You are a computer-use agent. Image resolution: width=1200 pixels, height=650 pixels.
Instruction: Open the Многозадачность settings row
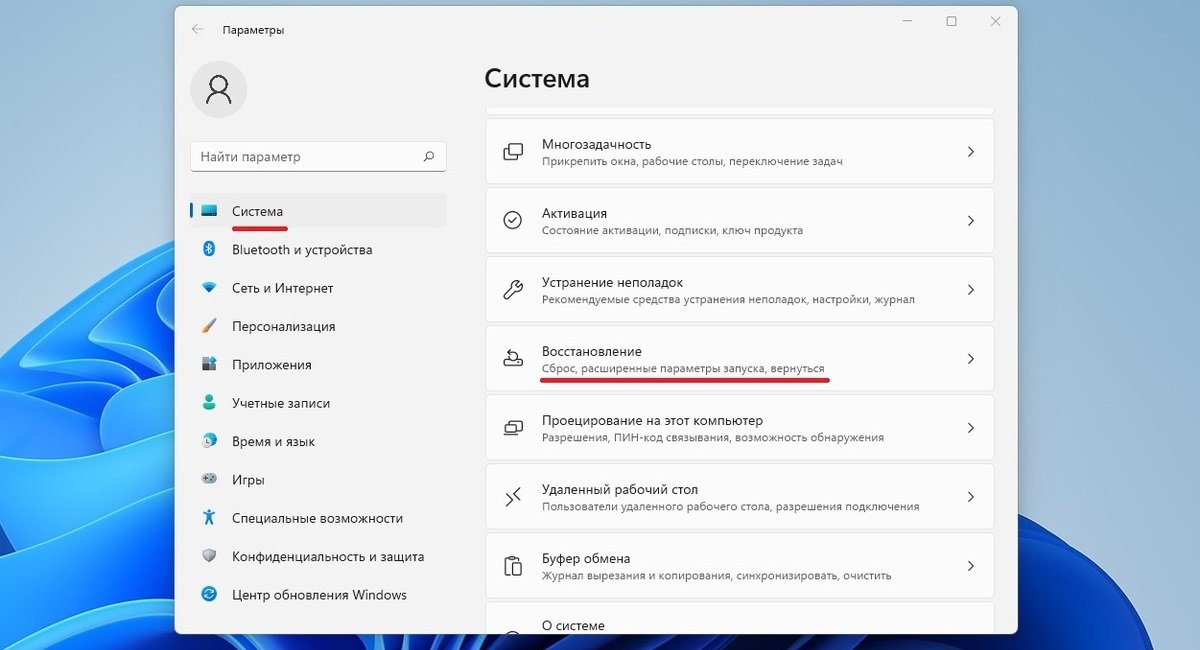(x=740, y=152)
